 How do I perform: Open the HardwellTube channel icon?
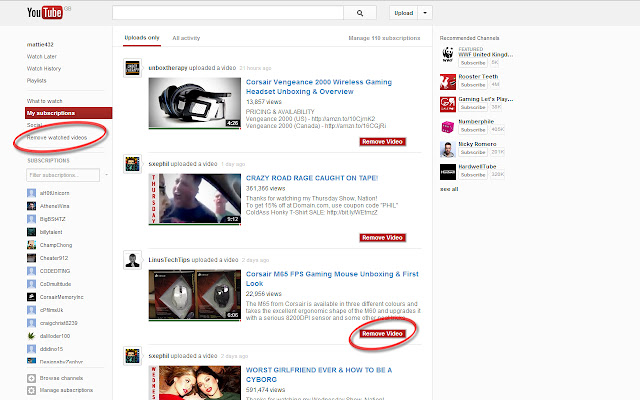(448, 172)
